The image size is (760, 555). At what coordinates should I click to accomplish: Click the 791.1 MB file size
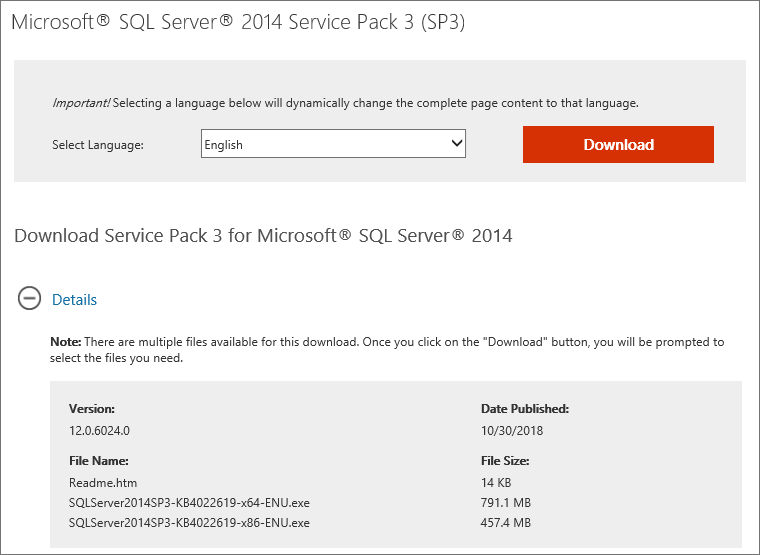pyautogui.click(x=505, y=502)
